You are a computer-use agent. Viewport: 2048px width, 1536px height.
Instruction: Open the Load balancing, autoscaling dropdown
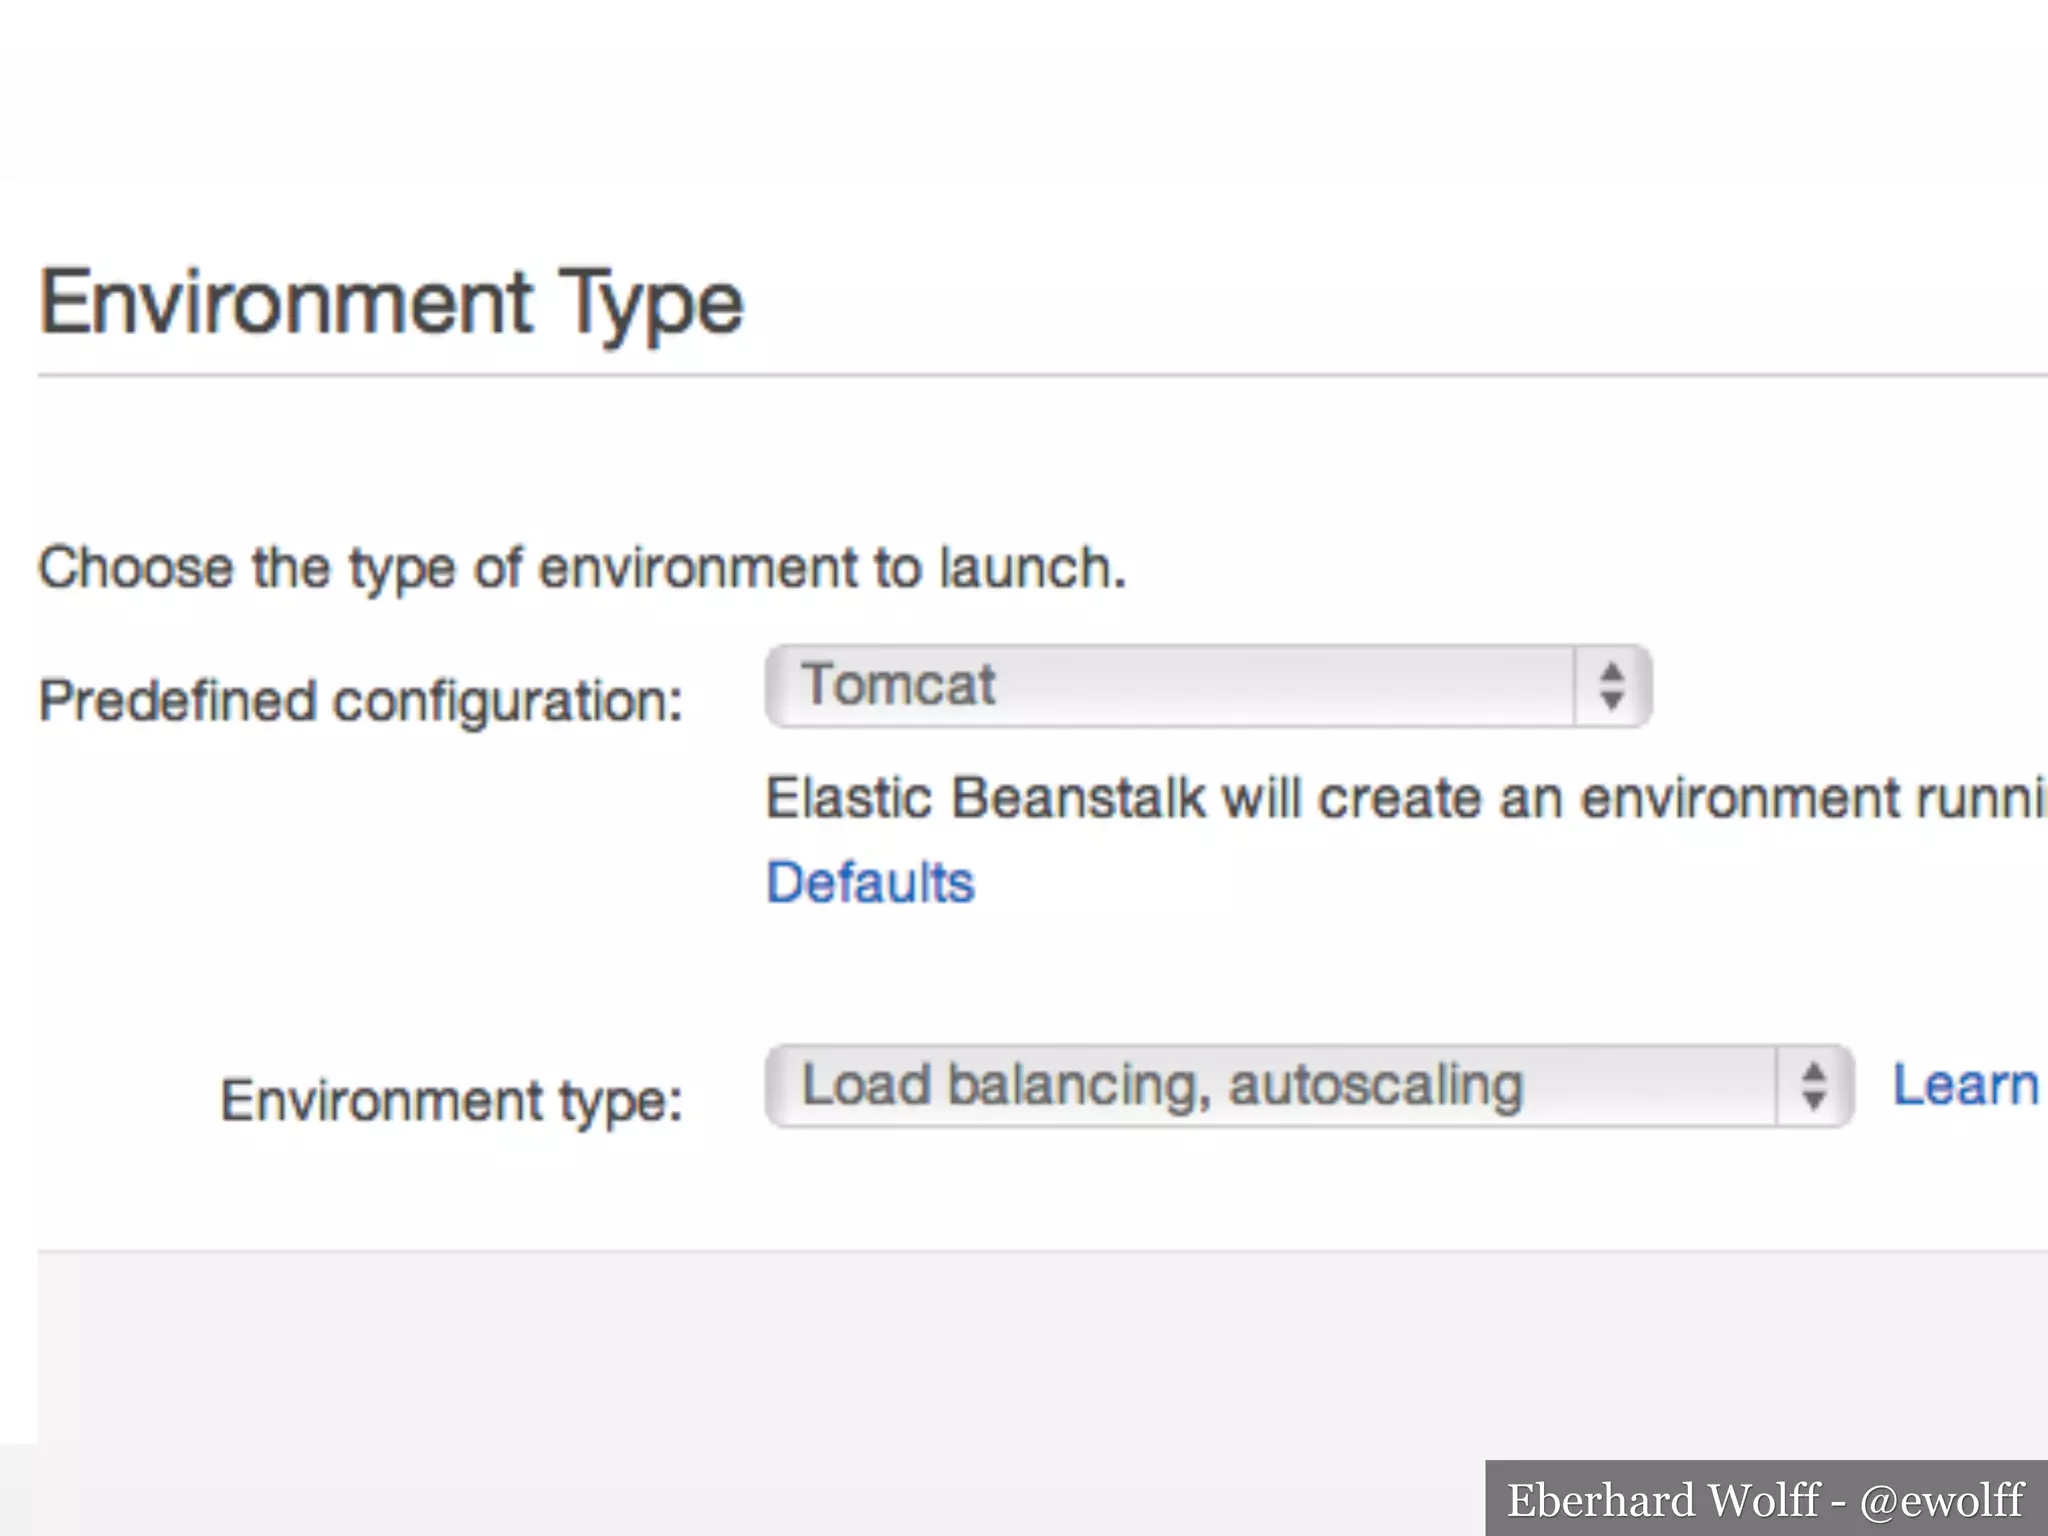coord(1270,1086)
